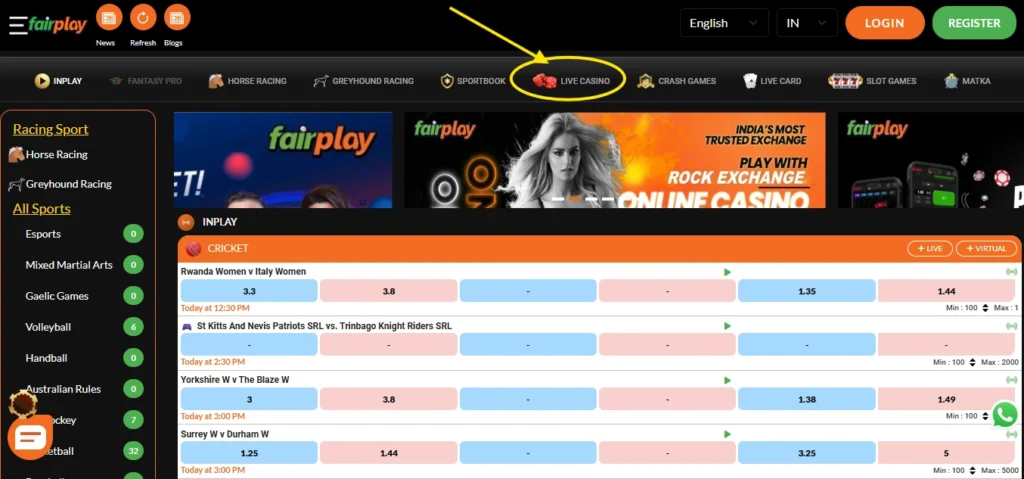Image resolution: width=1024 pixels, height=479 pixels.
Task: Open LIVE CASINO in the navigation bar
Action: point(571,81)
